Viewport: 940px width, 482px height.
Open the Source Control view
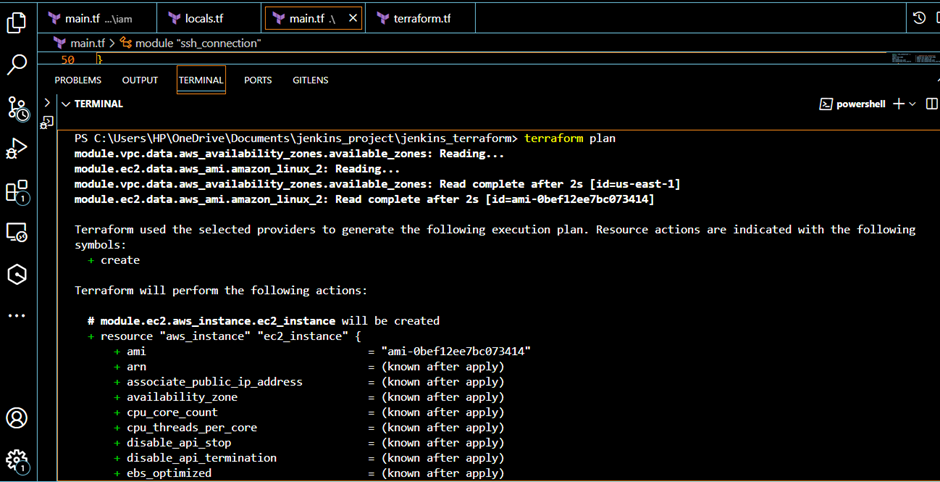[x=17, y=108]
